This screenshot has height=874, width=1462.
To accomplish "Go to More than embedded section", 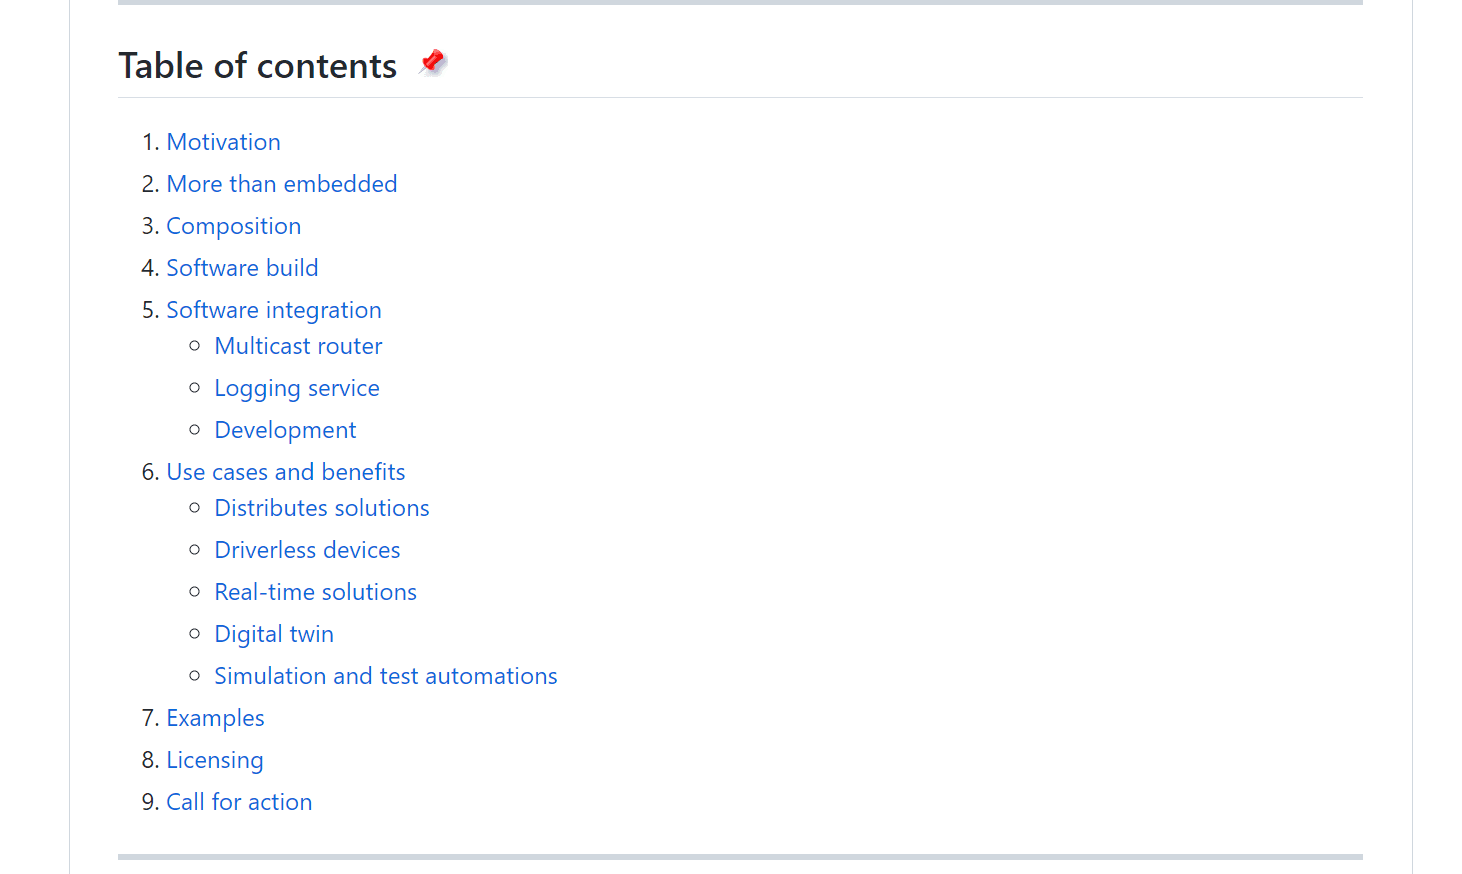I will (x=281, y=184).
